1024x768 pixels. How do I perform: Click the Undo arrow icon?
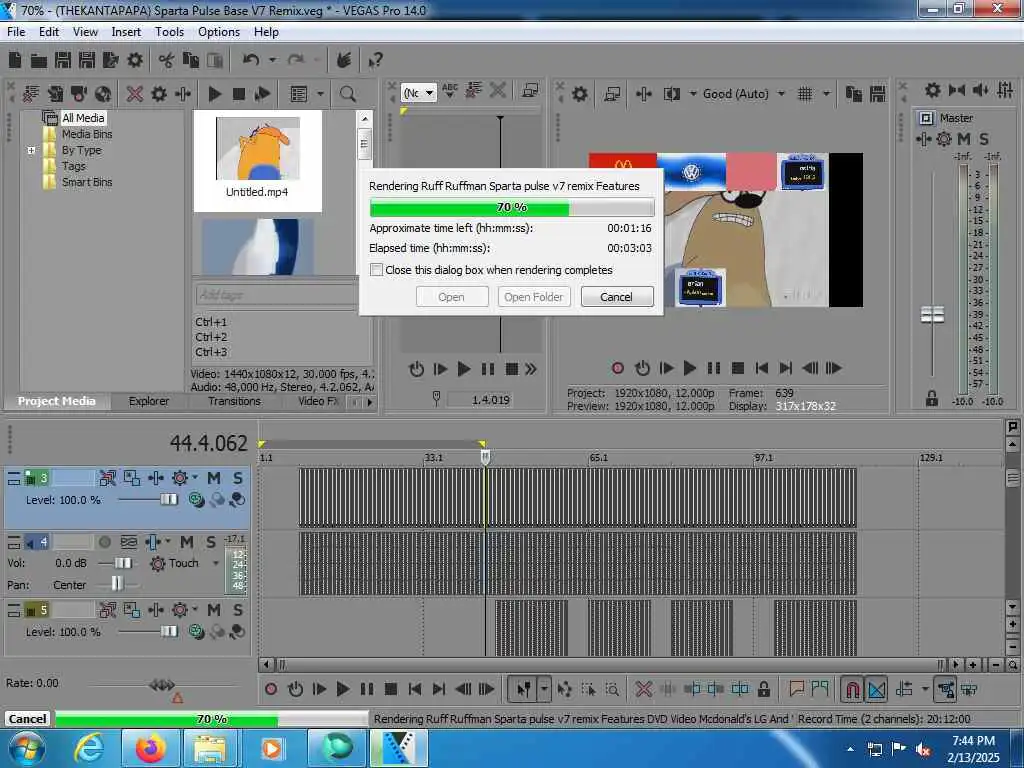click(x=251, y=60)
